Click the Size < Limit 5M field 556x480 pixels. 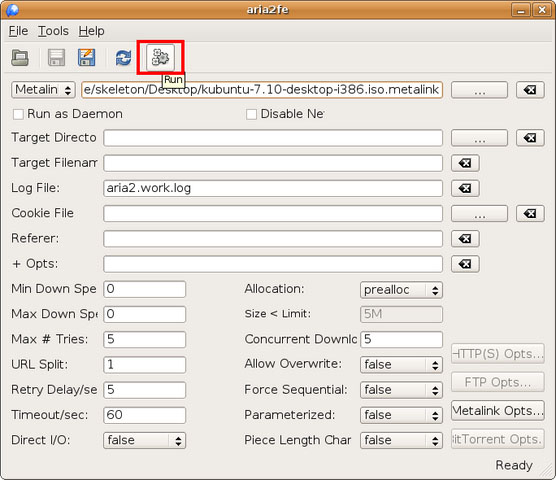click(401, 314)
